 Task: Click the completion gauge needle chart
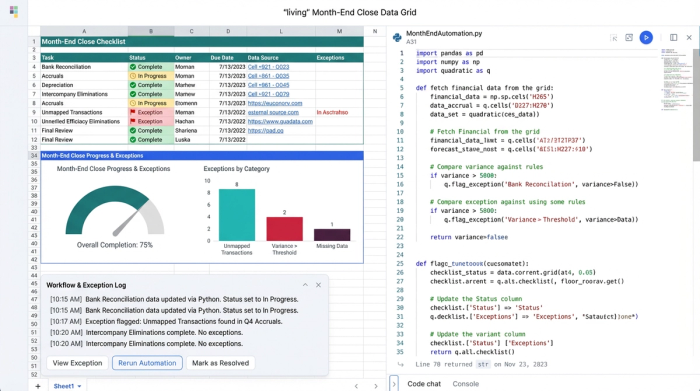coord(115,211)
